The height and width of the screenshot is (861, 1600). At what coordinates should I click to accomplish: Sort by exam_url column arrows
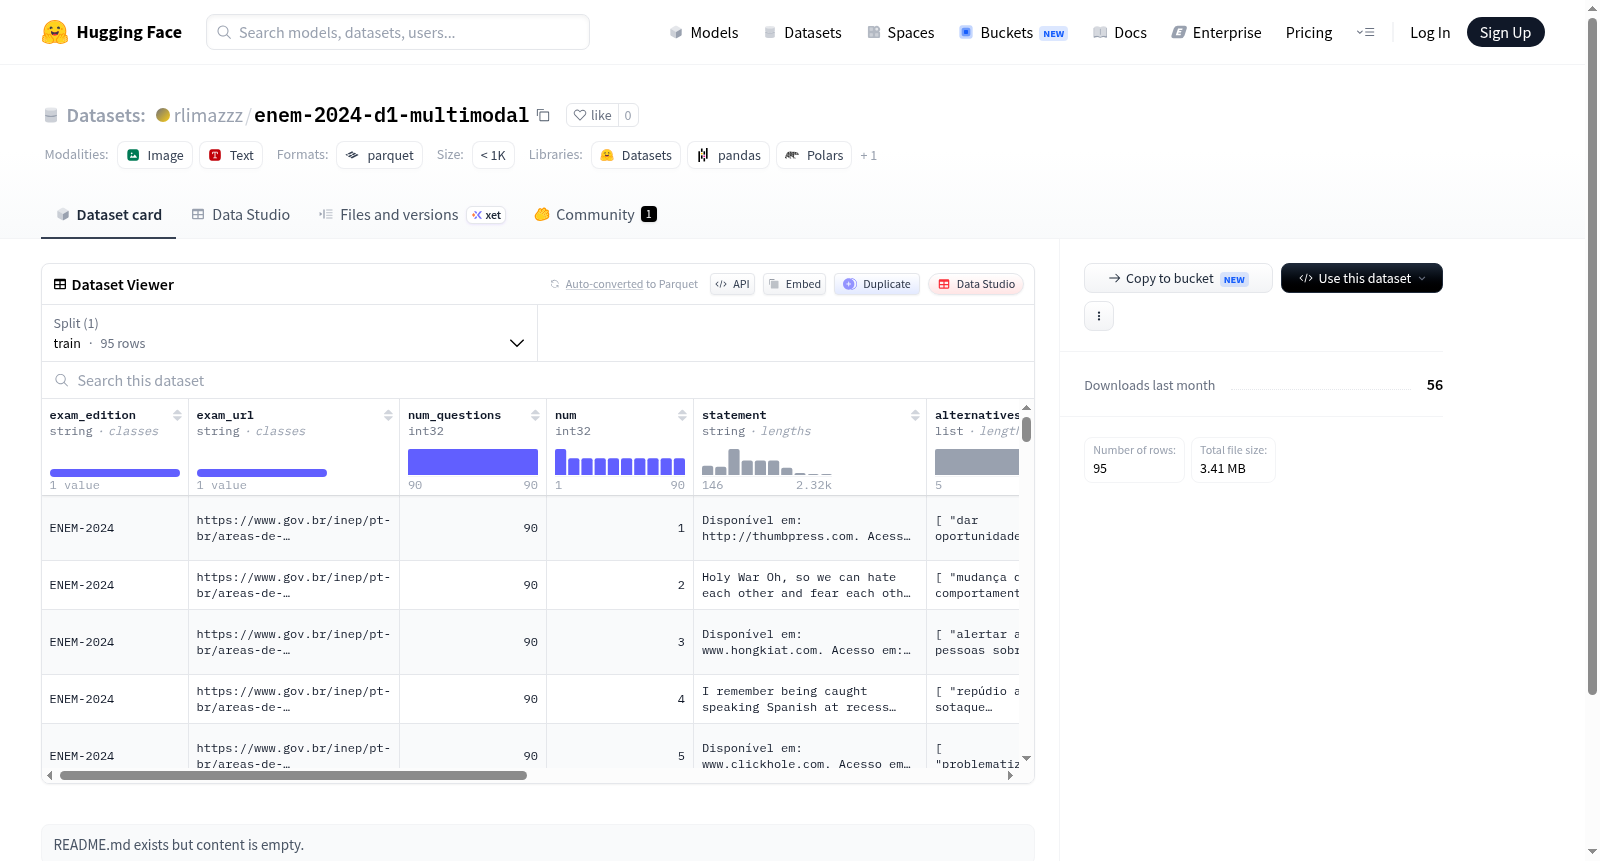click(x=388, y=415)
